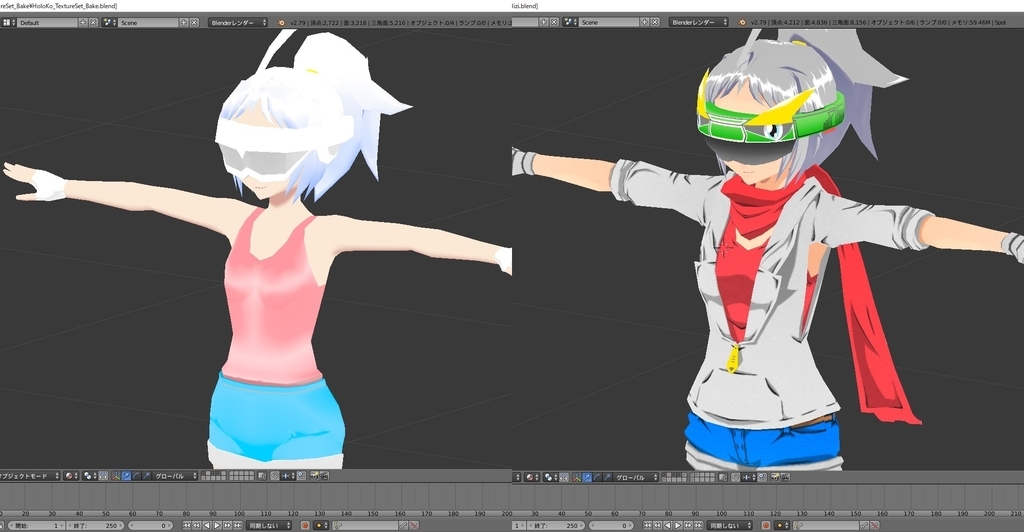
Task: Enable rotate manipulator in left viewport
Action: coord(136,476)
